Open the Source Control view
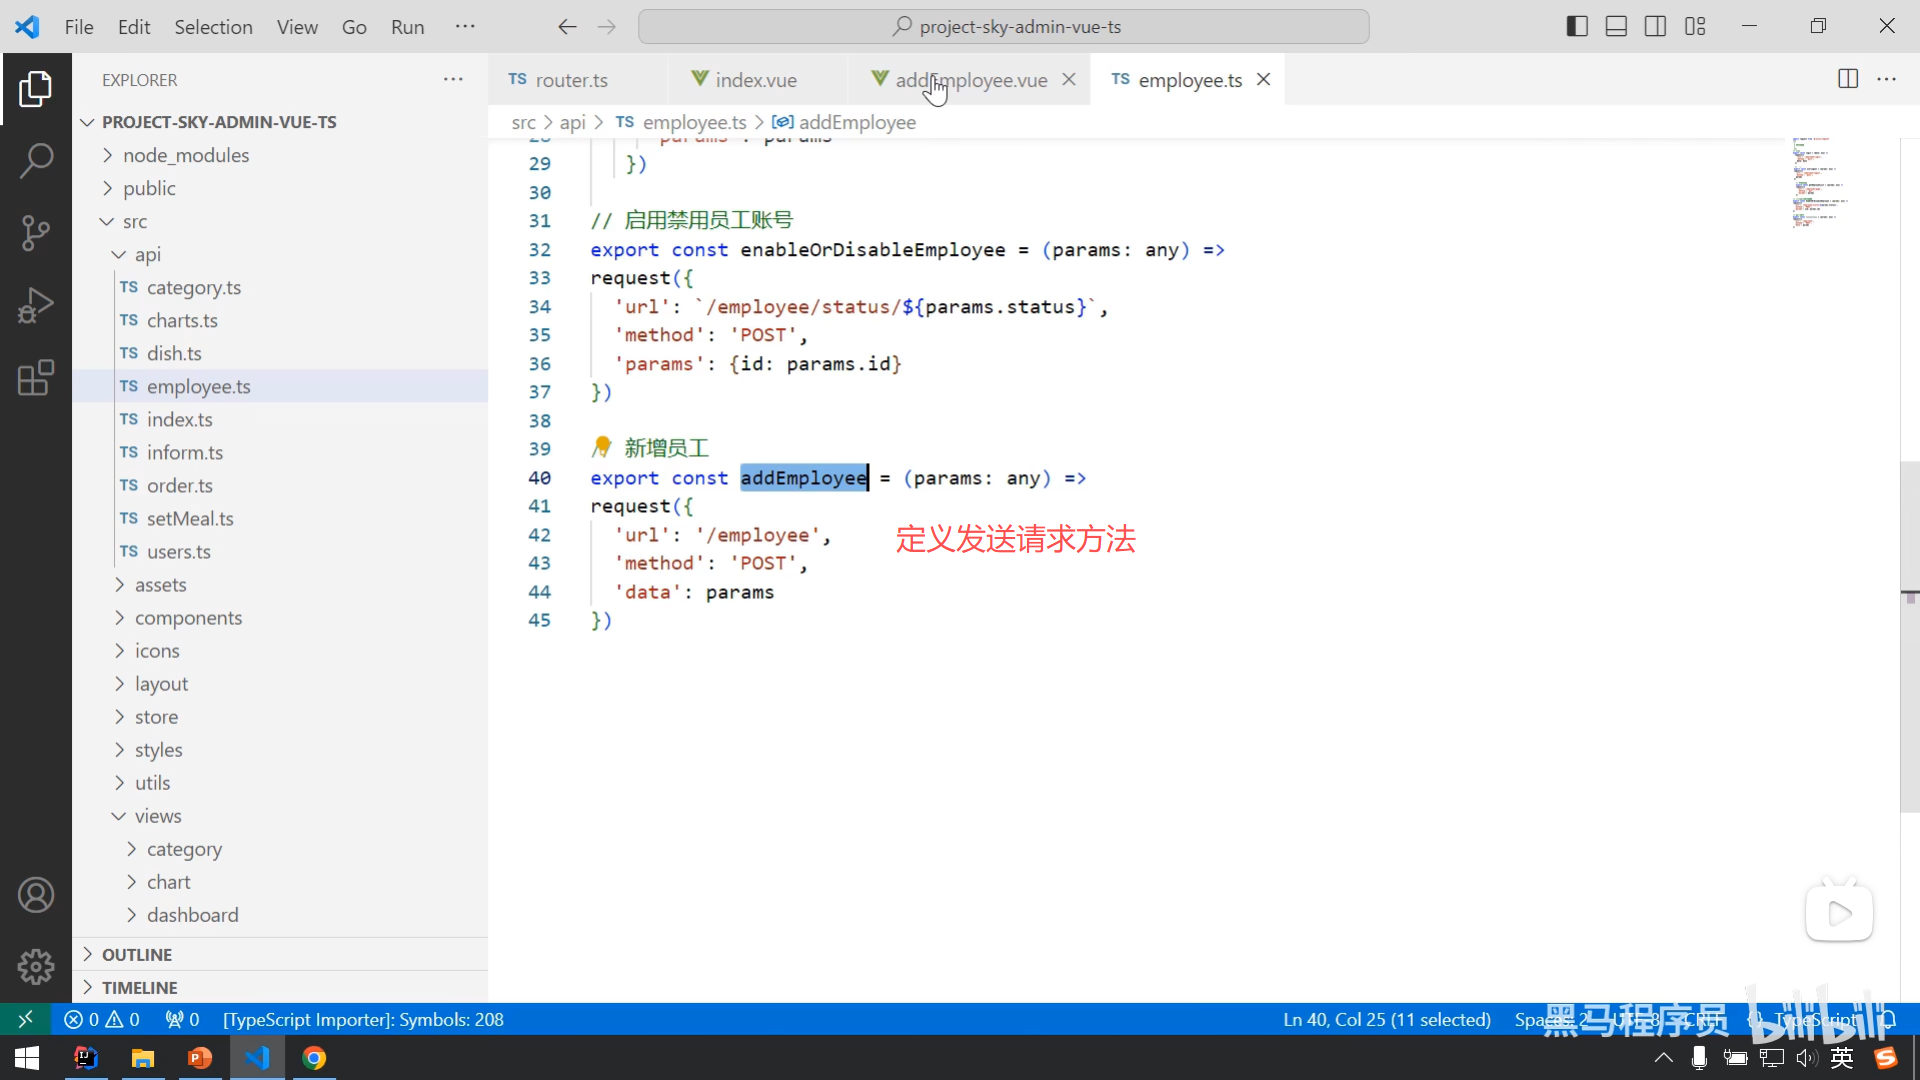The width and height of the screenshot is (1920, 1080). click(36, 233)
